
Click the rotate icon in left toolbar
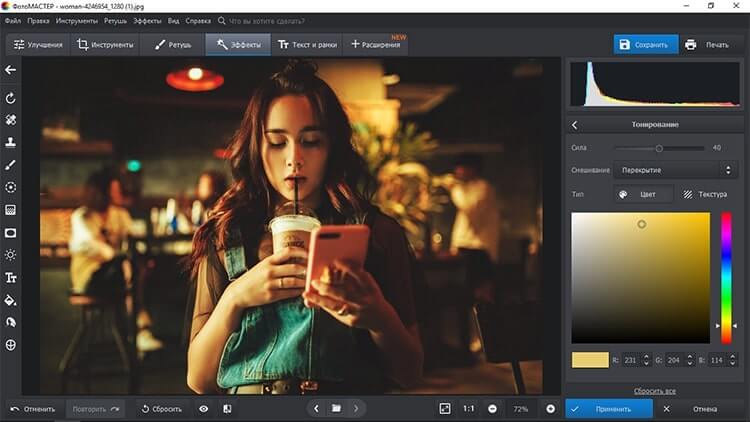[x=11, y=98]
